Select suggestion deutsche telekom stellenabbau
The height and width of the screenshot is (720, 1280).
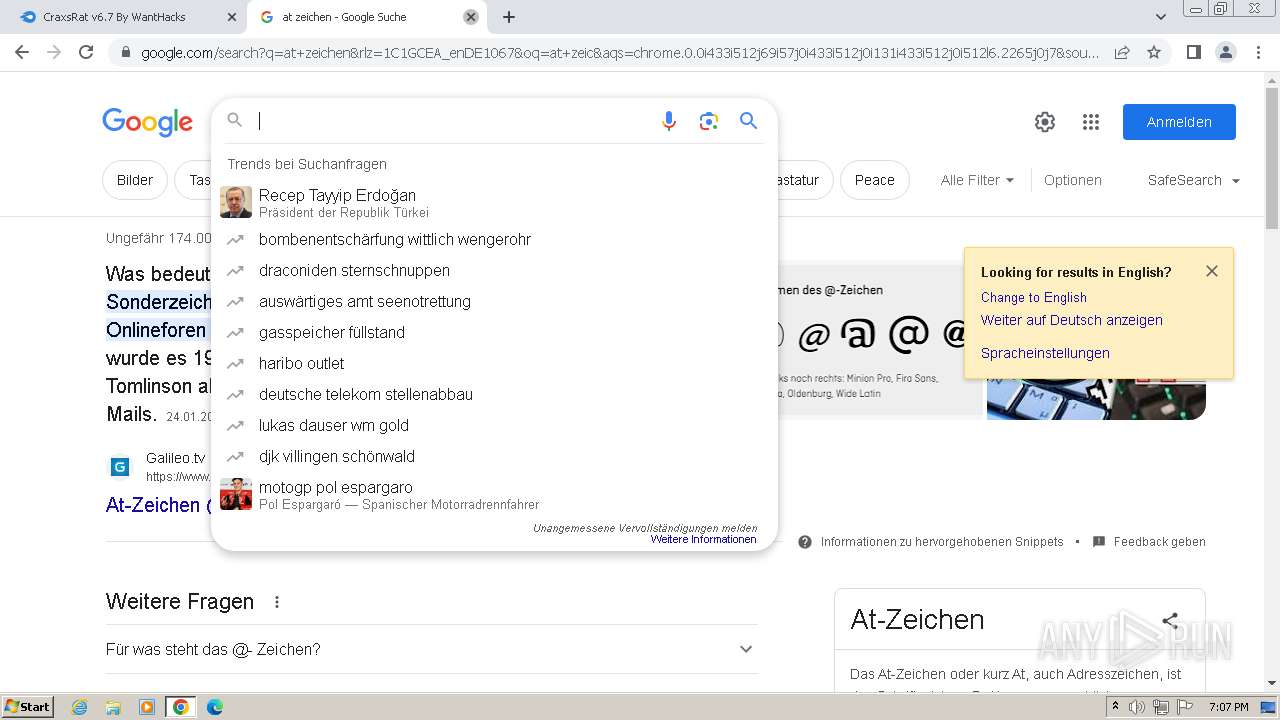coord(494,394)
